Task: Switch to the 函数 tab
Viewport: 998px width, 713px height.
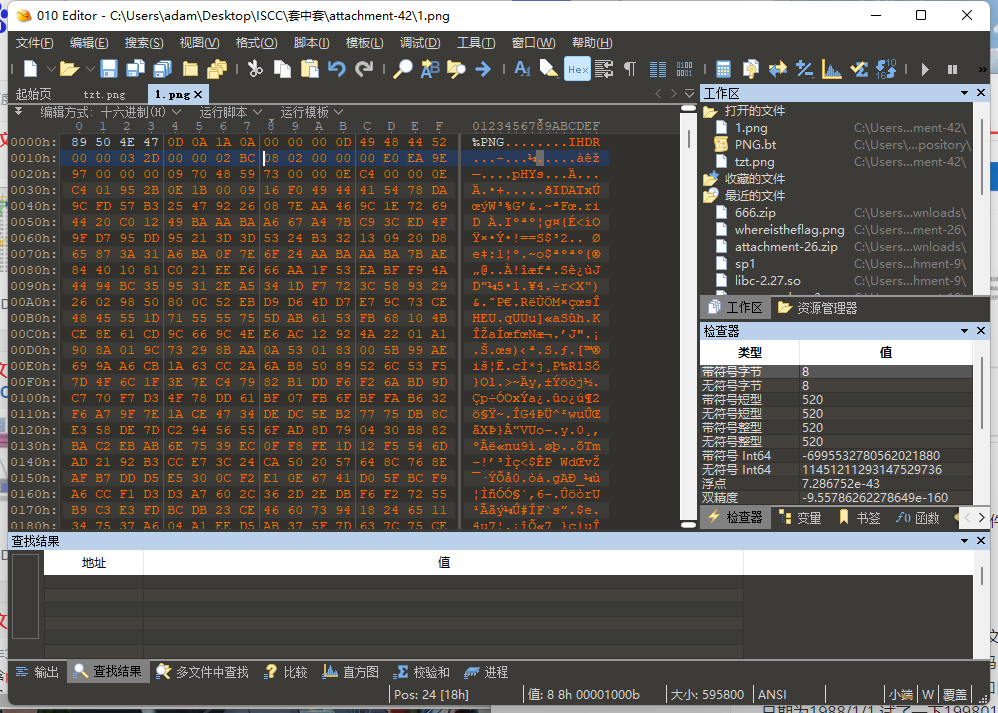Action: tap(917, 518)
